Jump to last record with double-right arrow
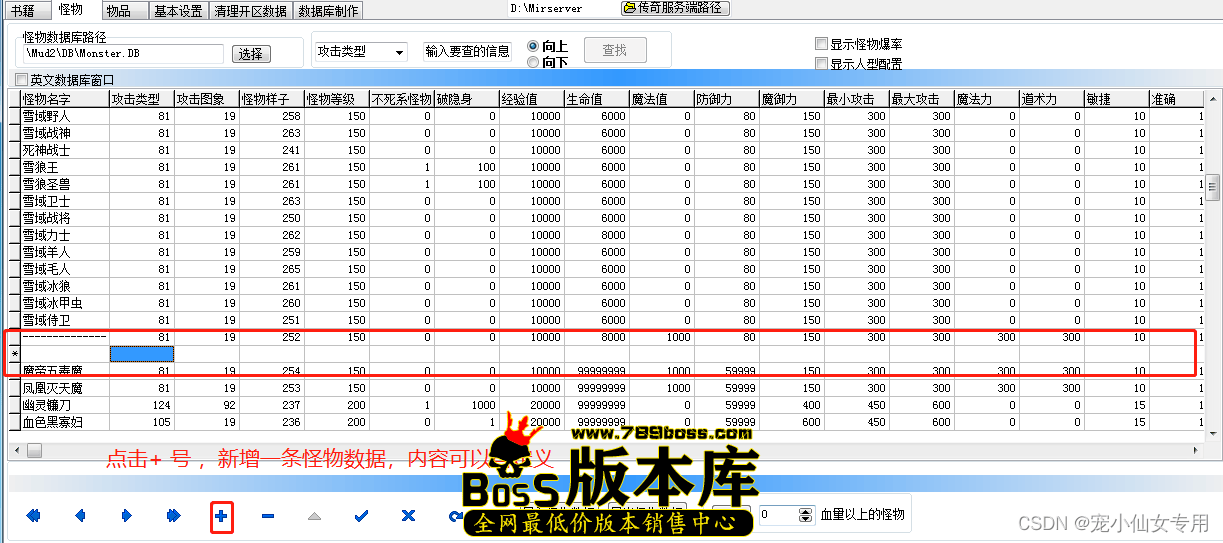This screenshot has height=543, width=1223. point(173,516)
